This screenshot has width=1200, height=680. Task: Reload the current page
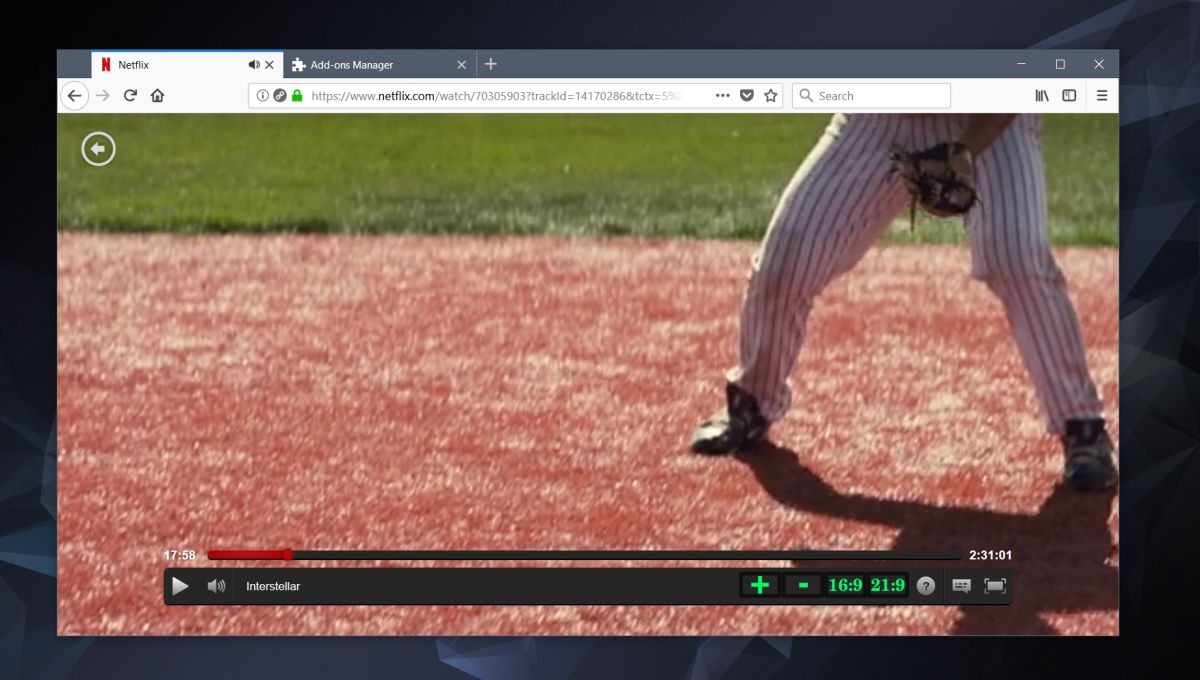(130, 96)
